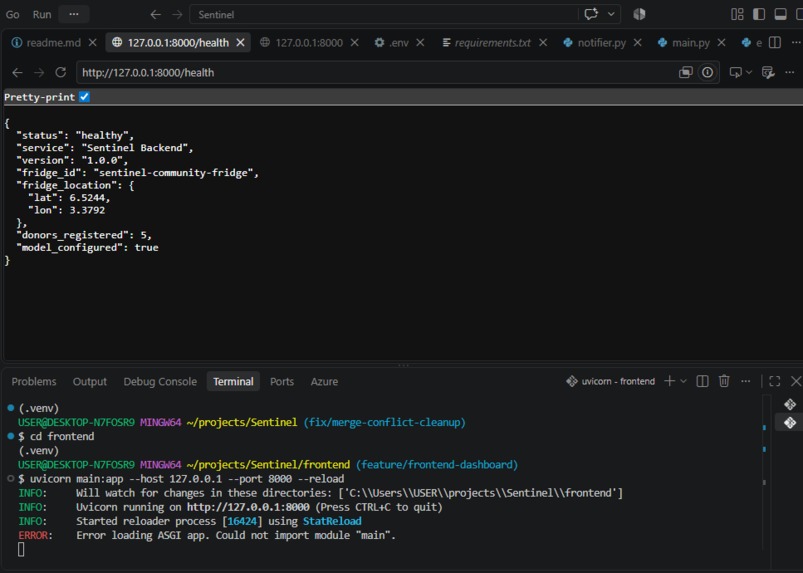Switch to the Output panel tab

pos(90,381)
